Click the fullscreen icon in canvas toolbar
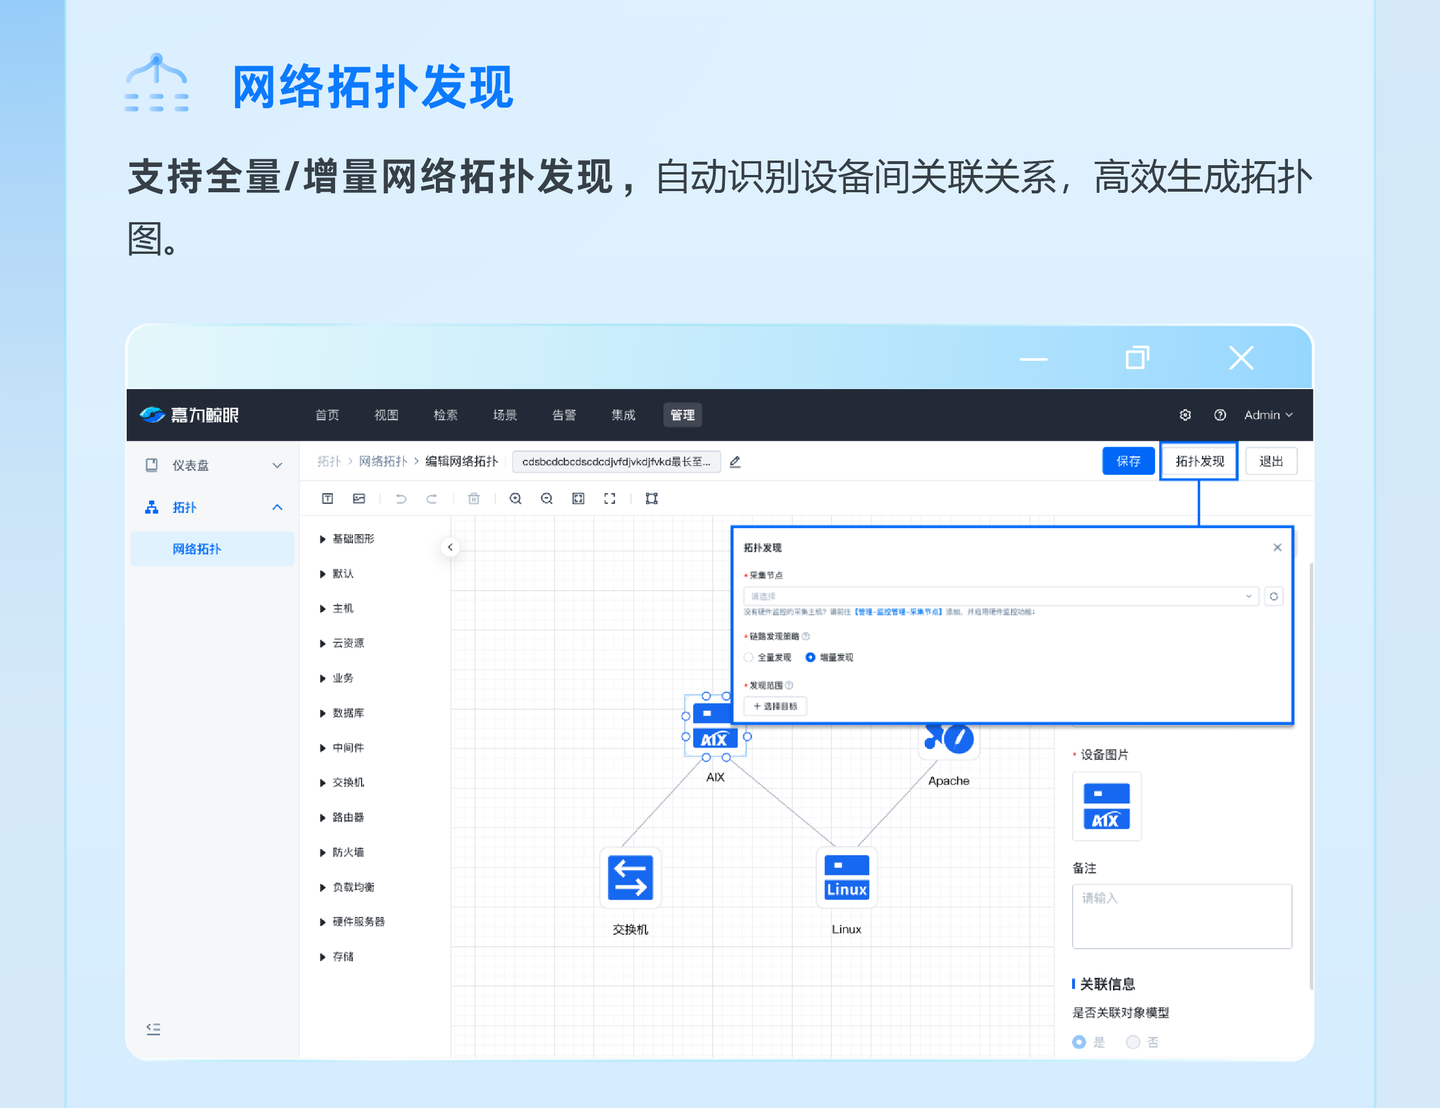1440x1108 pixels. (x=610, y=499)
